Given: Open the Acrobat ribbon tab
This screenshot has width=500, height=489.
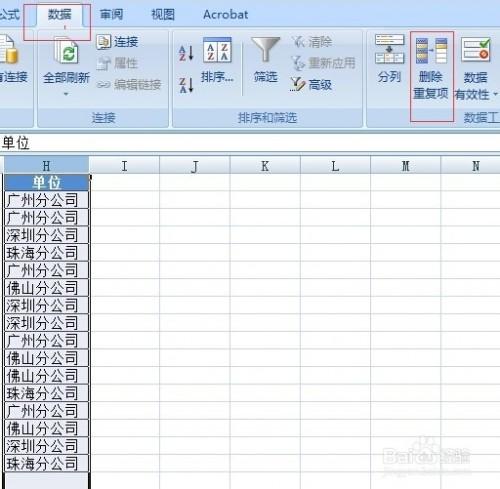Looking at the screenshot, I should [226, 15].
